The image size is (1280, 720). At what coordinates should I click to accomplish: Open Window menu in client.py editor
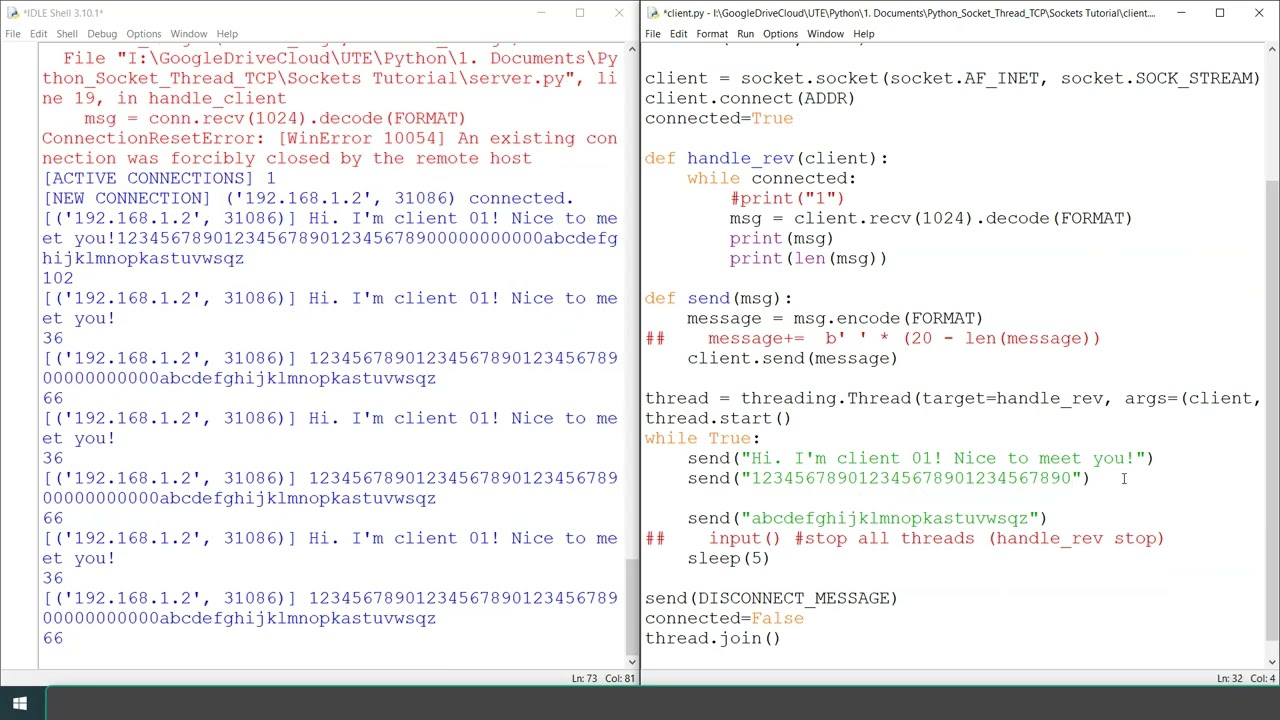pos(825,34)
